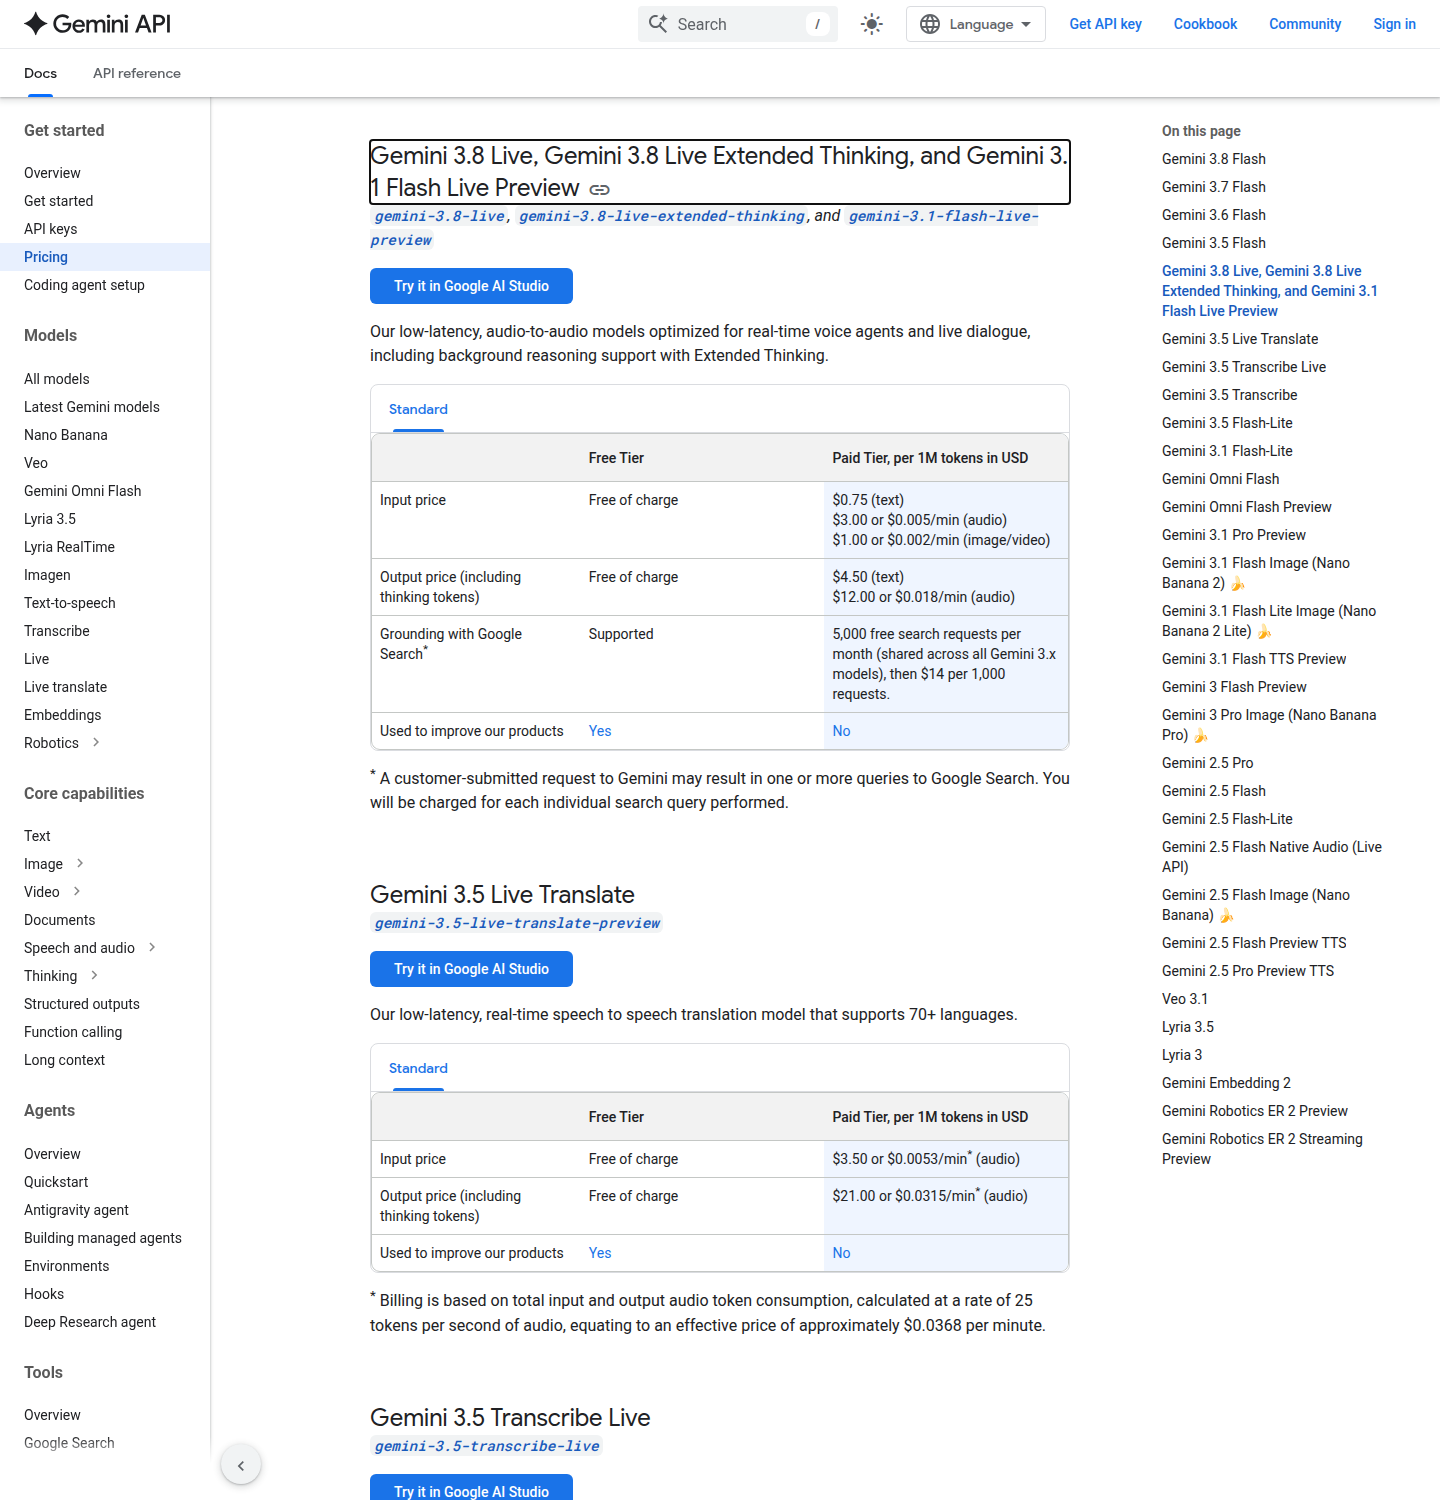Image resolution: width=1440 pixels, height=1500 pixels.
Task: Click Yes in Gemini 3.8 Live improve products row
Action: click(x=600, y=731)
